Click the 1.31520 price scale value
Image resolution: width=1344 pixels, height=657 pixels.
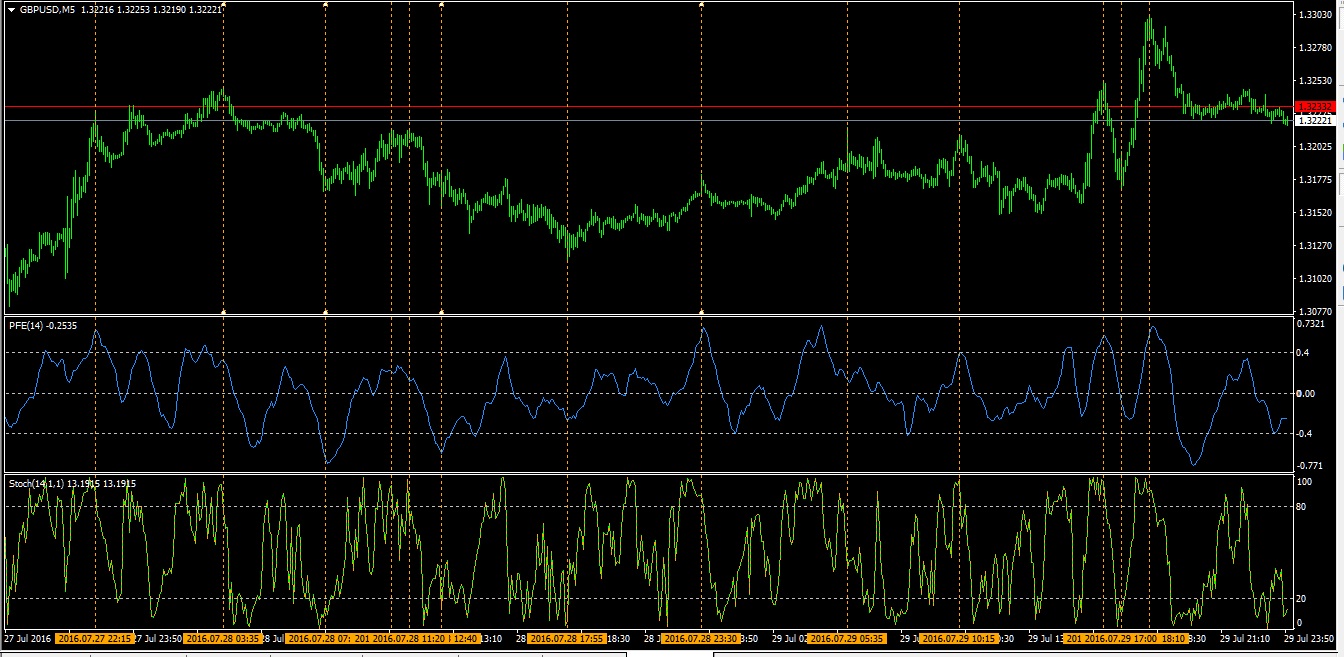click(1315, 213)
